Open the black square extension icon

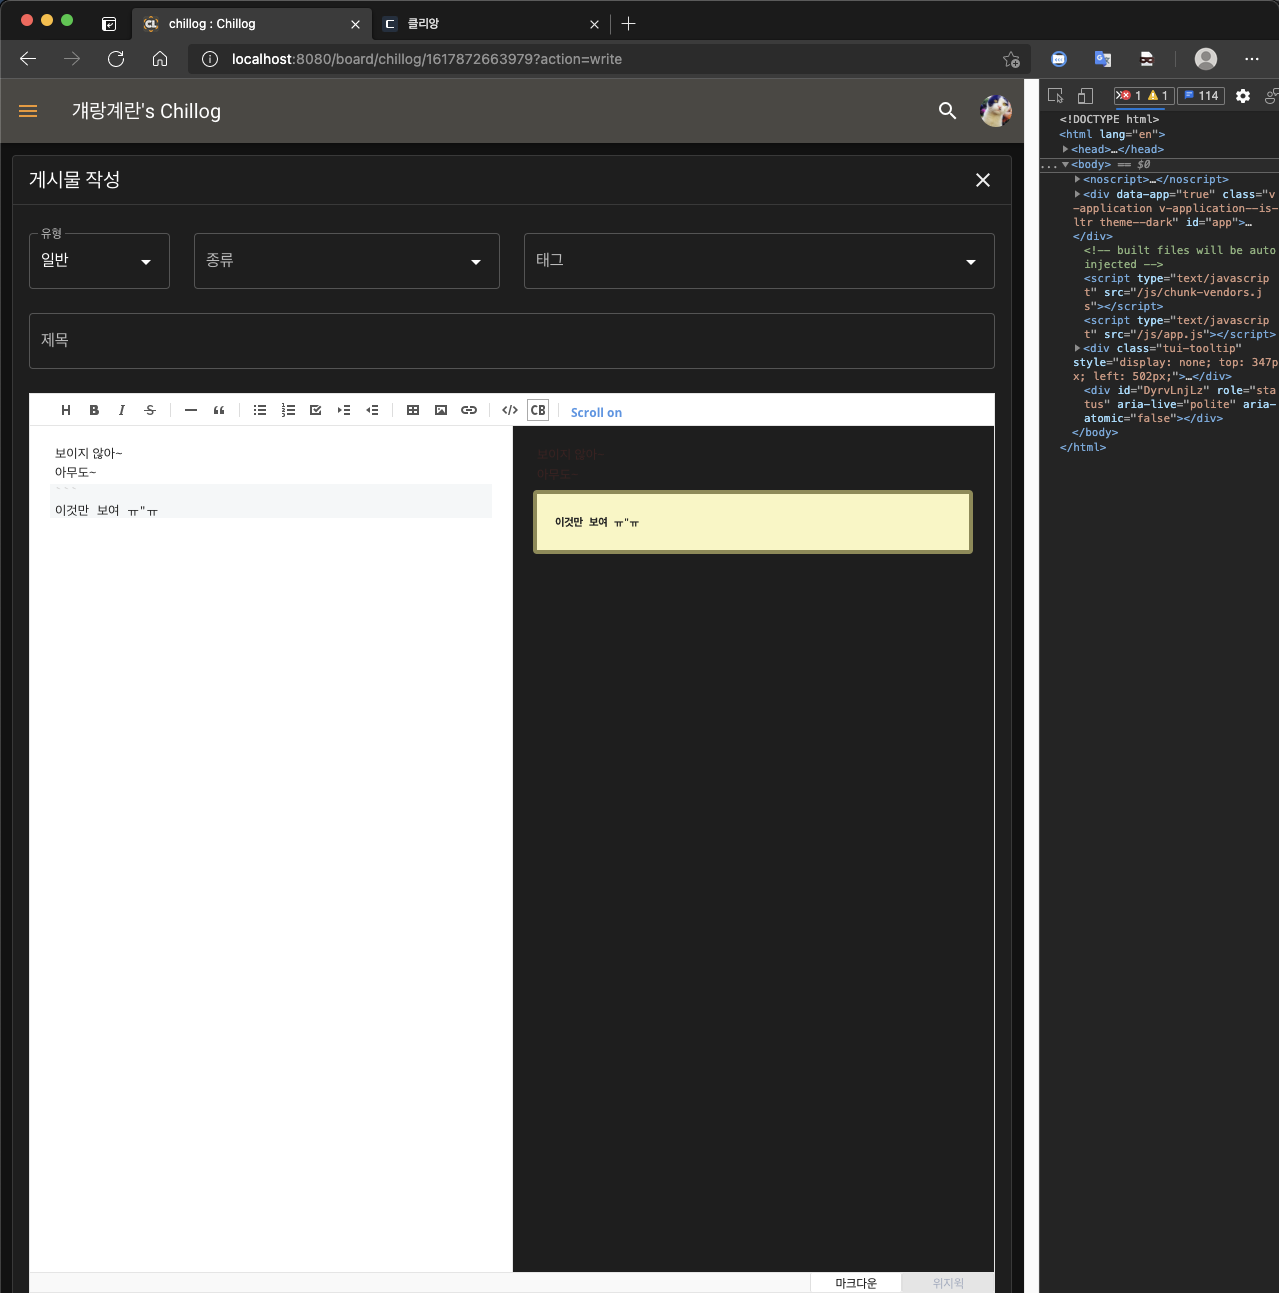[1147, 59]
